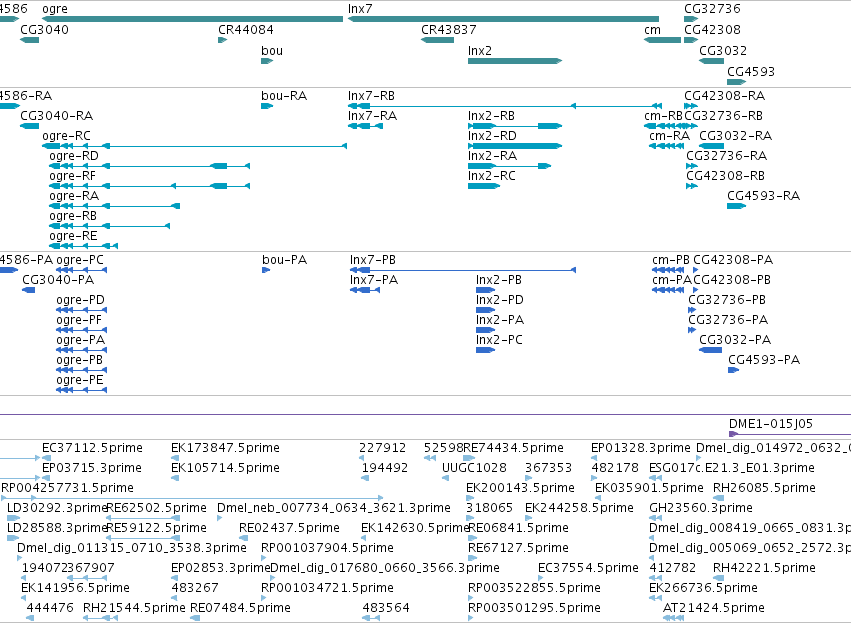Screen dimensions: 851x623
Task: Select the CG3032-RA transcript label
Action: pos(735,136)
